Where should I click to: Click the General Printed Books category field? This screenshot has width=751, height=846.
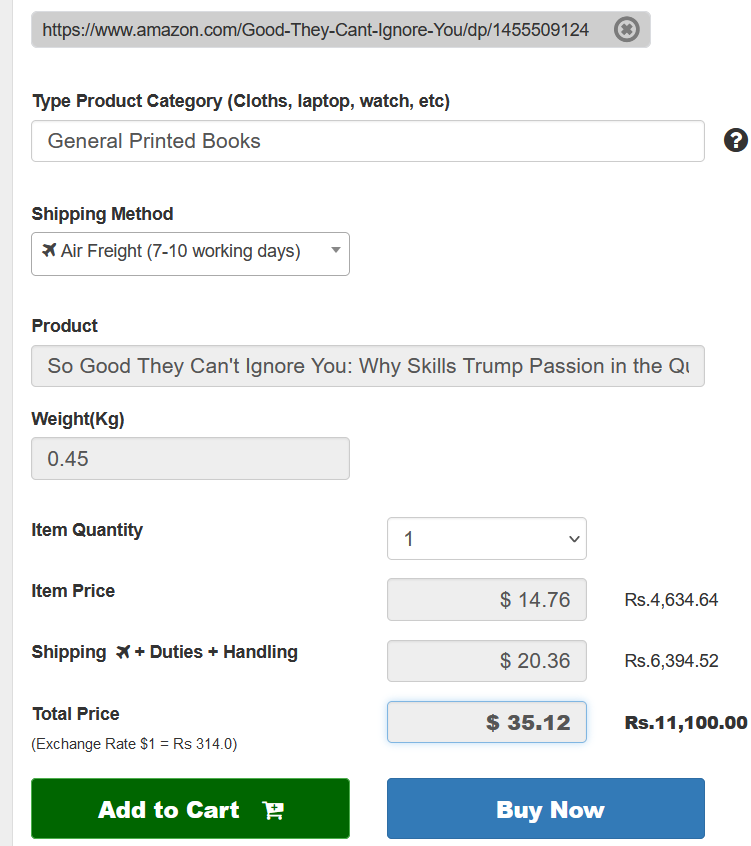pyautogui.click(x=367, y=141)
